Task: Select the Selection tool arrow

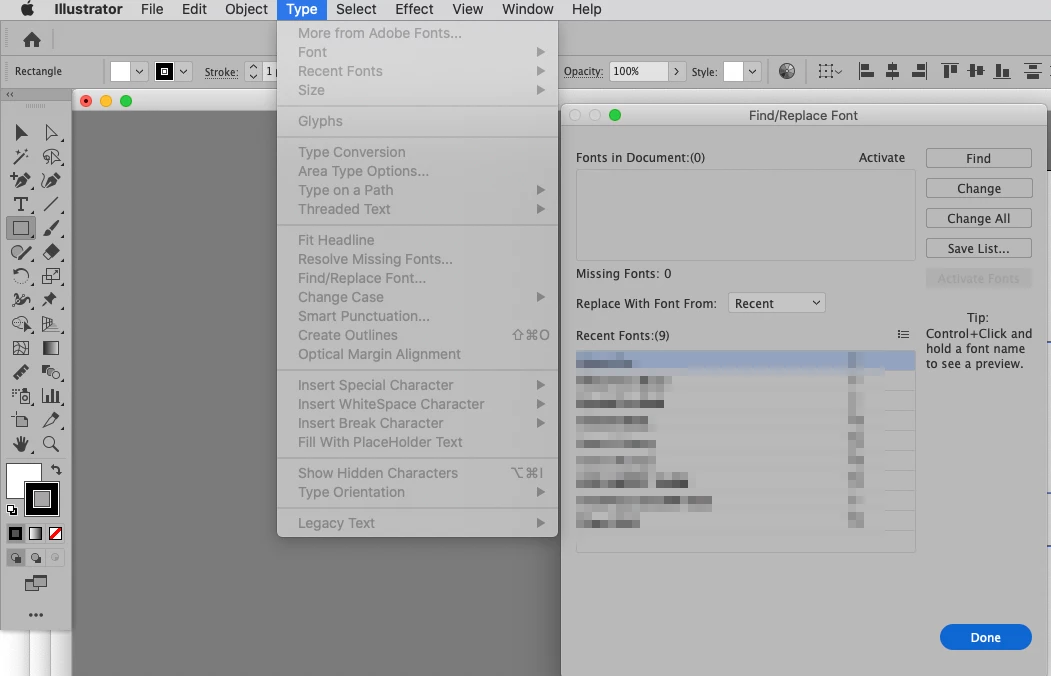Action: pos(21,133)
